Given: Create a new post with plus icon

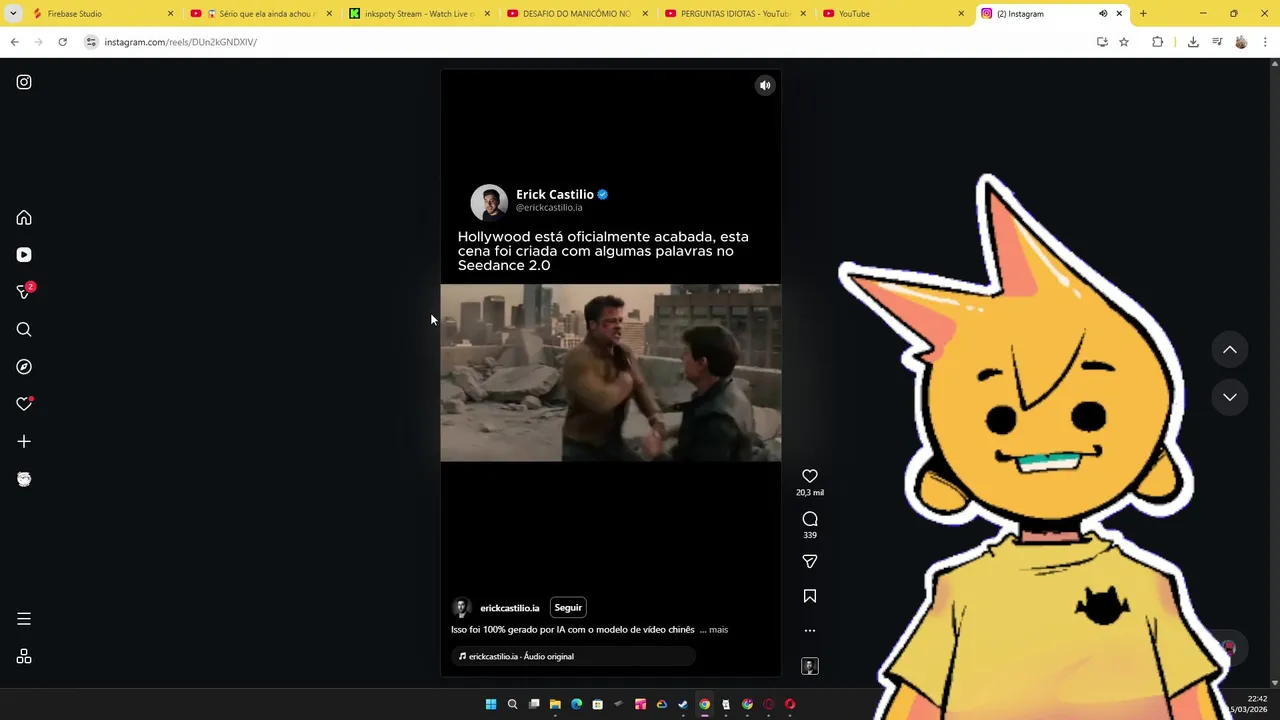Looking at the screenshot, I should 24,441.
